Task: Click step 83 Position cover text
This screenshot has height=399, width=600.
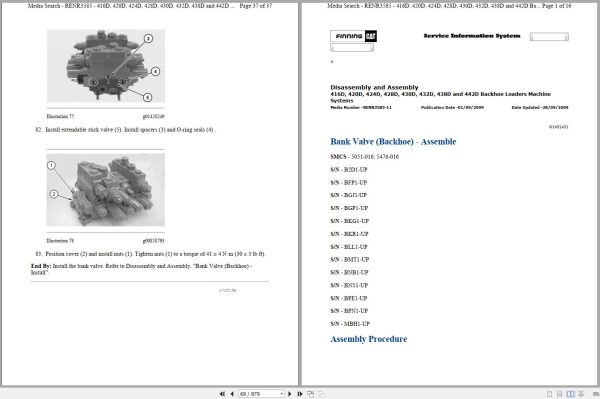Action: [x=150, y=254]
